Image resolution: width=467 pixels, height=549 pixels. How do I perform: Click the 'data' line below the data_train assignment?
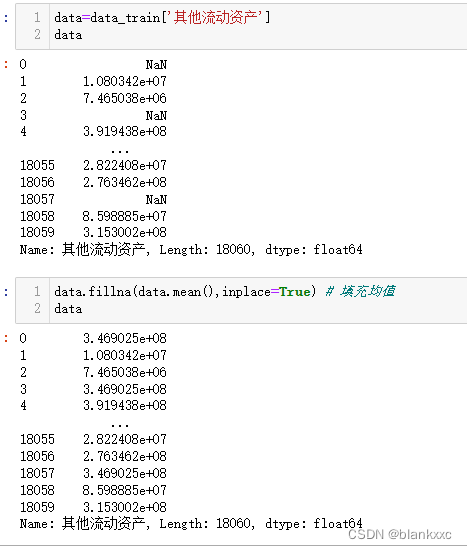(x=68, y=35)
